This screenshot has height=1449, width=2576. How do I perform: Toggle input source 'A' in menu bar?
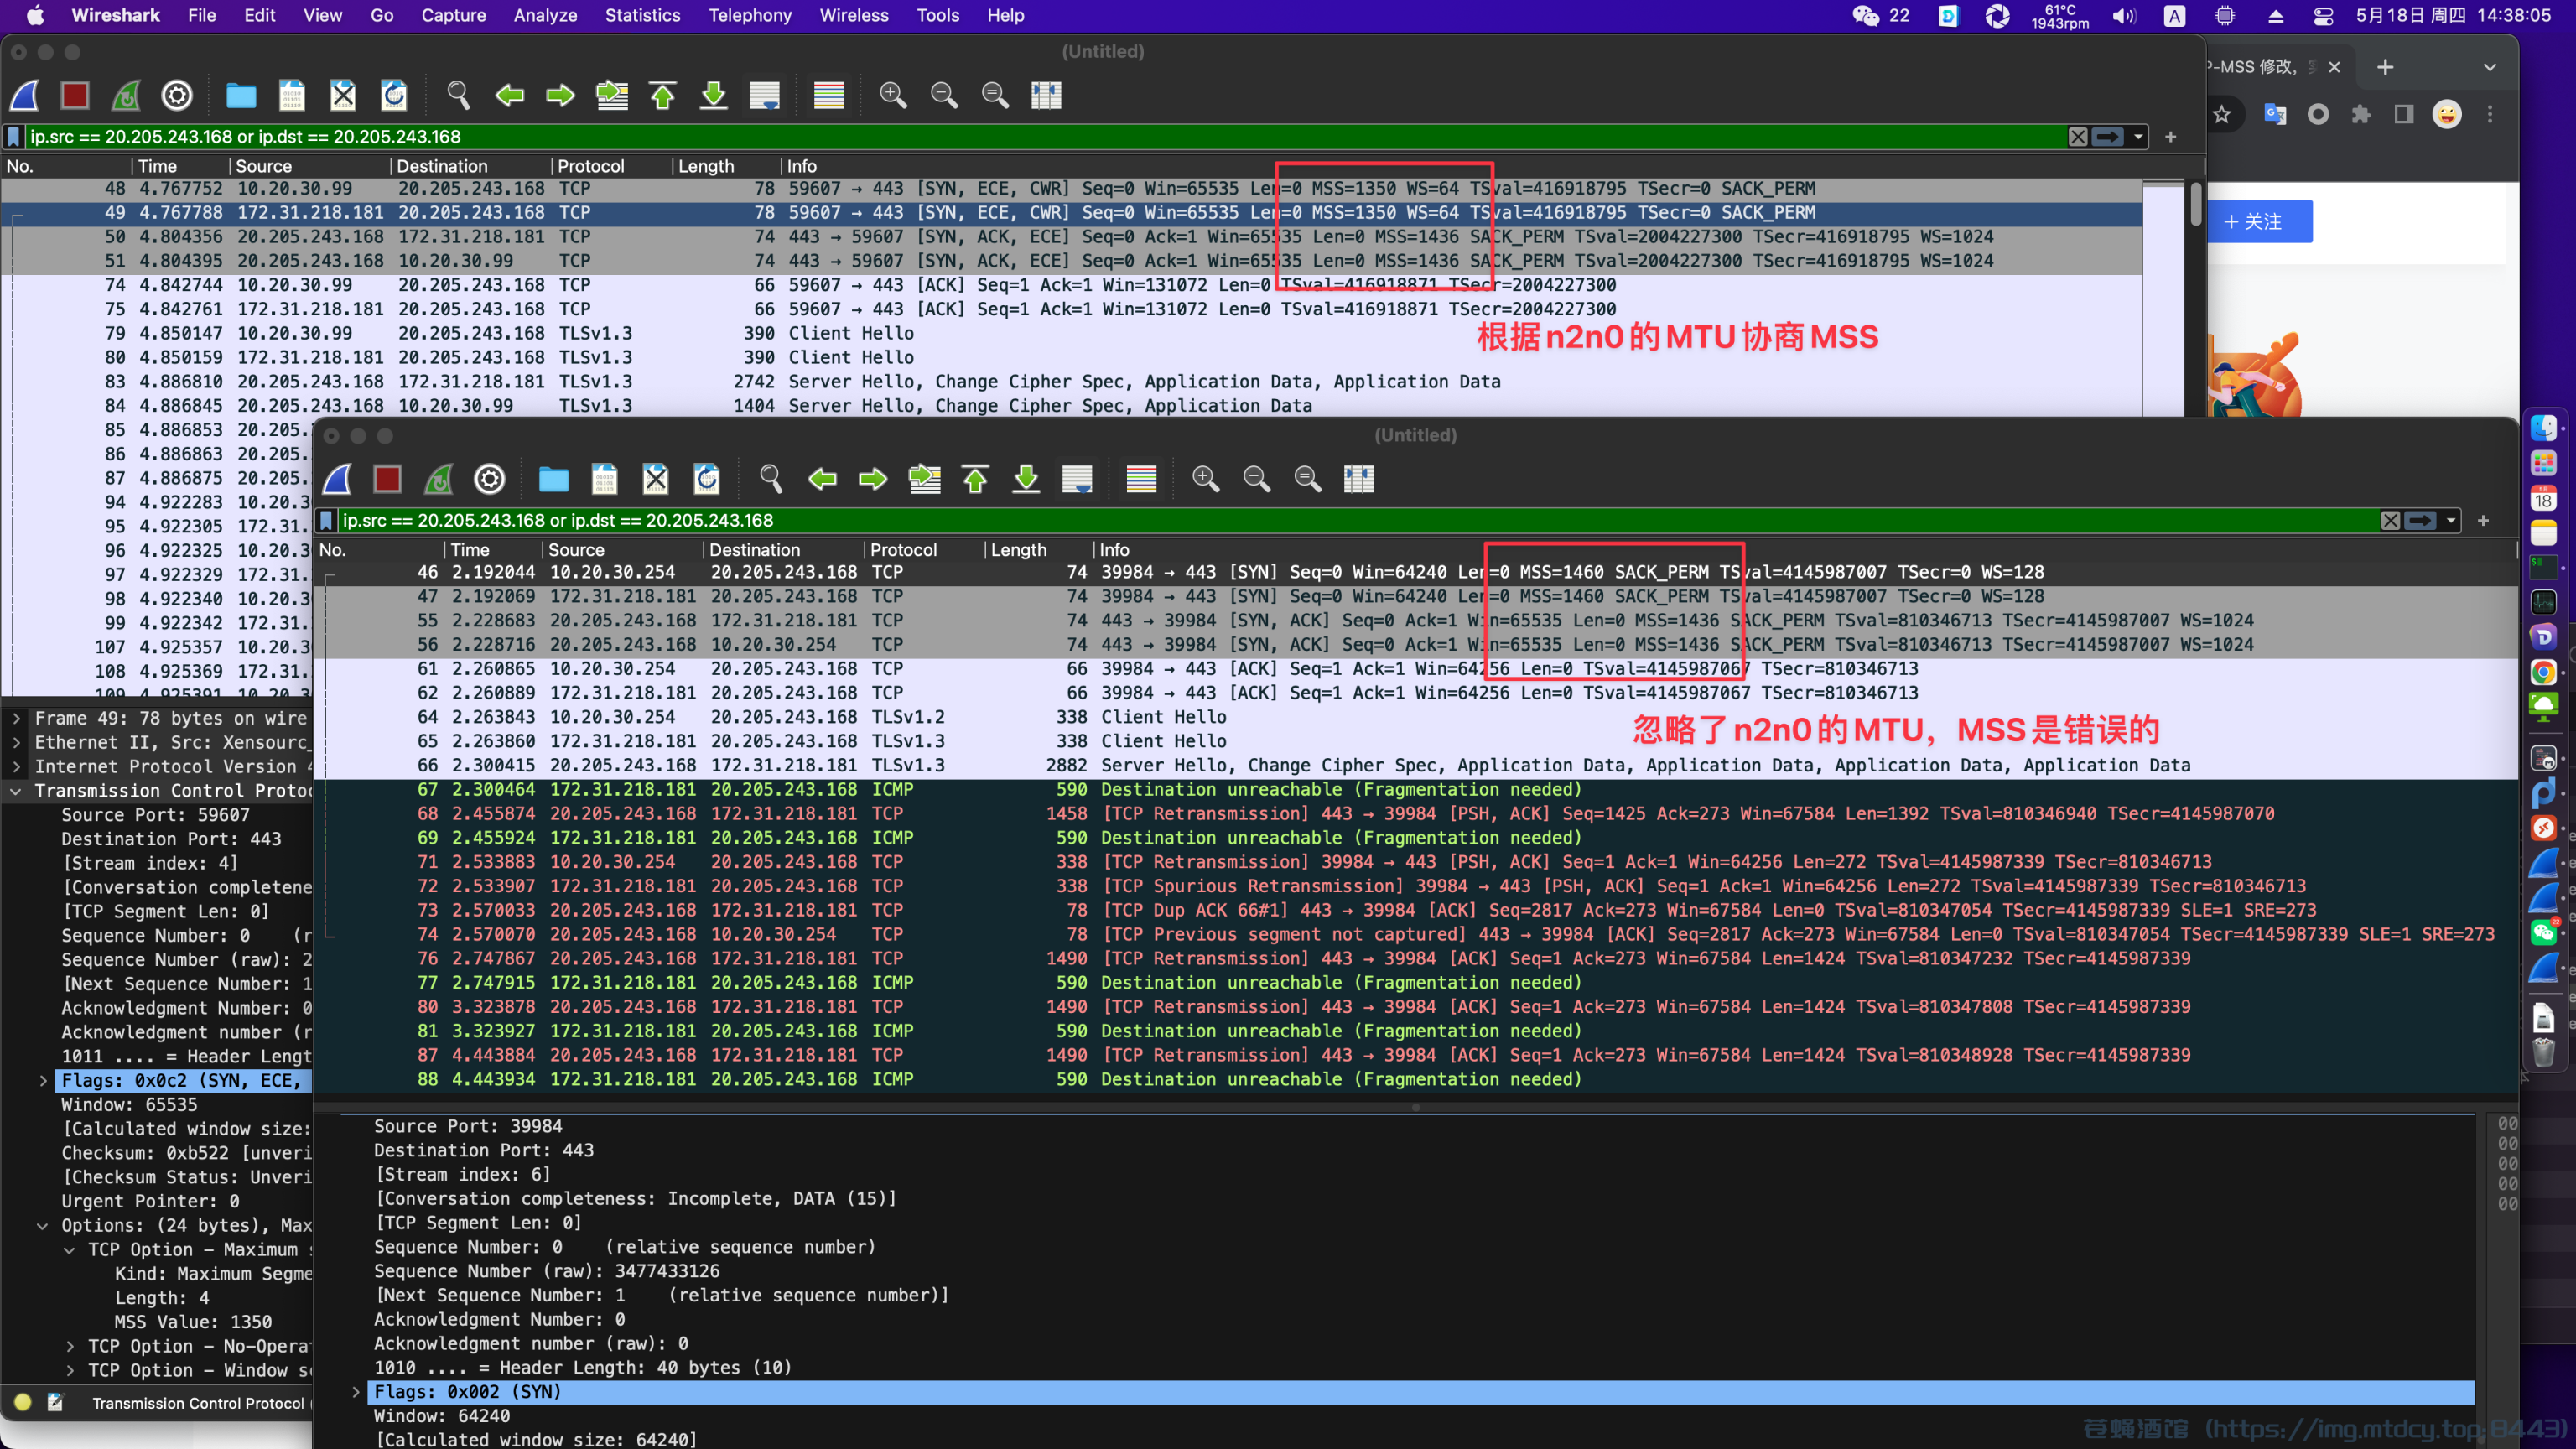pyautogui.click(x=2174, y=16)
